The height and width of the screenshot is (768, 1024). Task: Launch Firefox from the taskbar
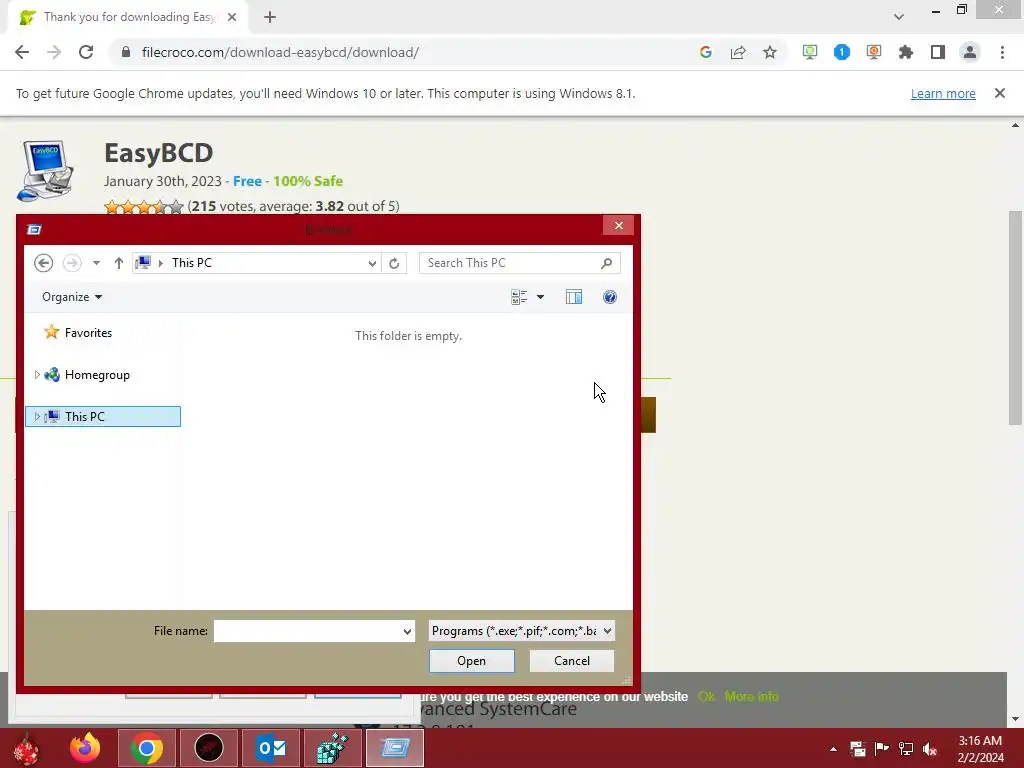(x=86, y=748)
